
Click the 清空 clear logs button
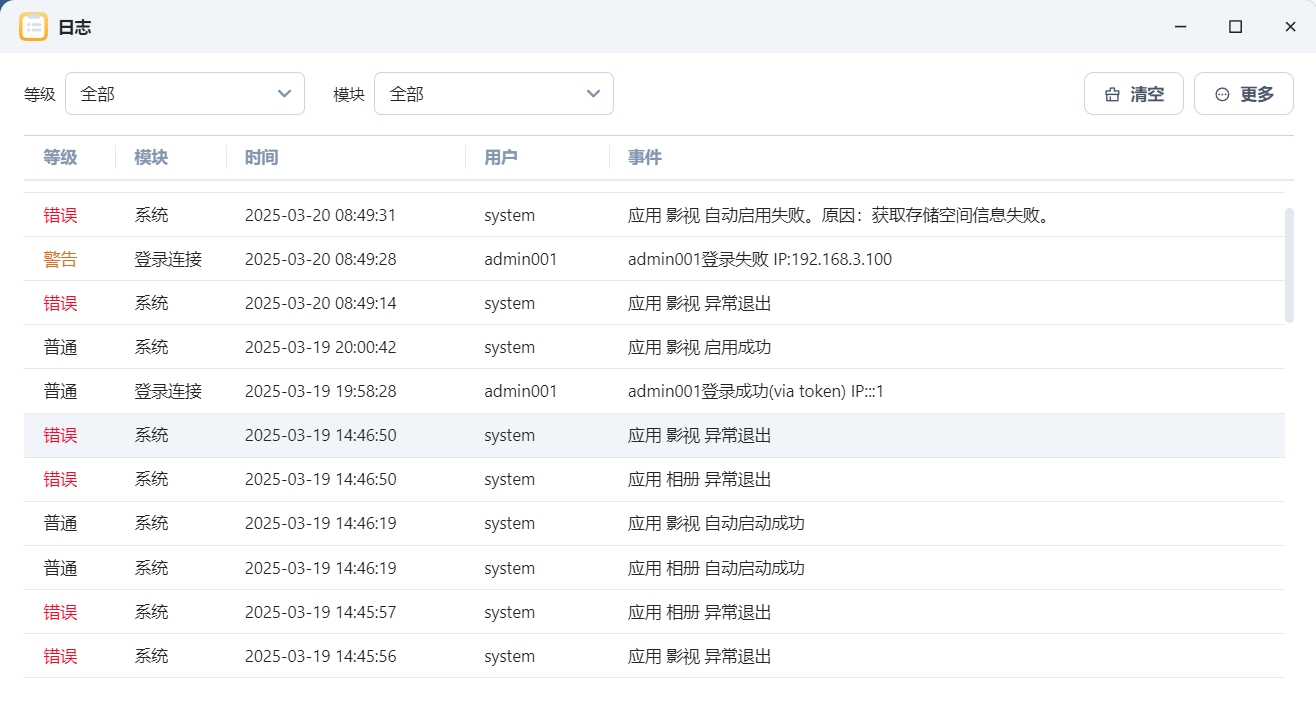(x=1134, y=94)
